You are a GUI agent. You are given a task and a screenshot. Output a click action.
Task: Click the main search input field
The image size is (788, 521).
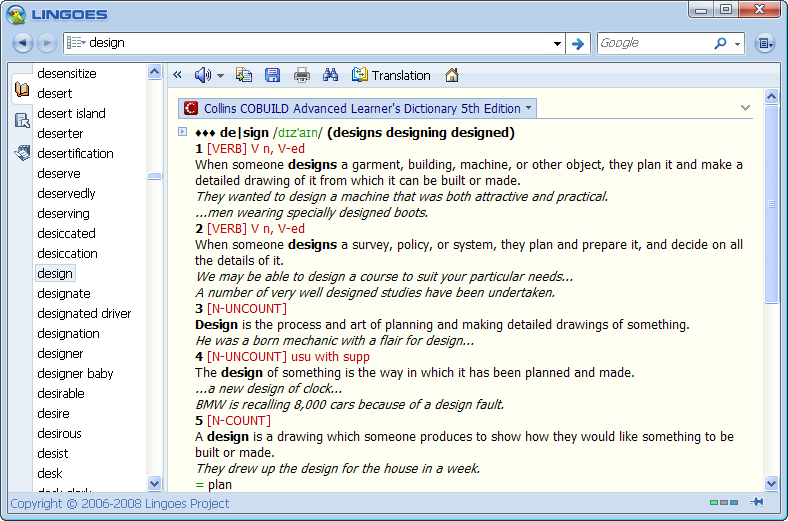[319, 43]
